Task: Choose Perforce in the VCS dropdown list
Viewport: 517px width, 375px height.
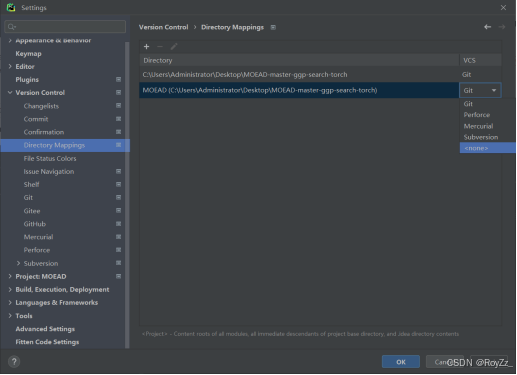Action: click(x=488, y=115)
